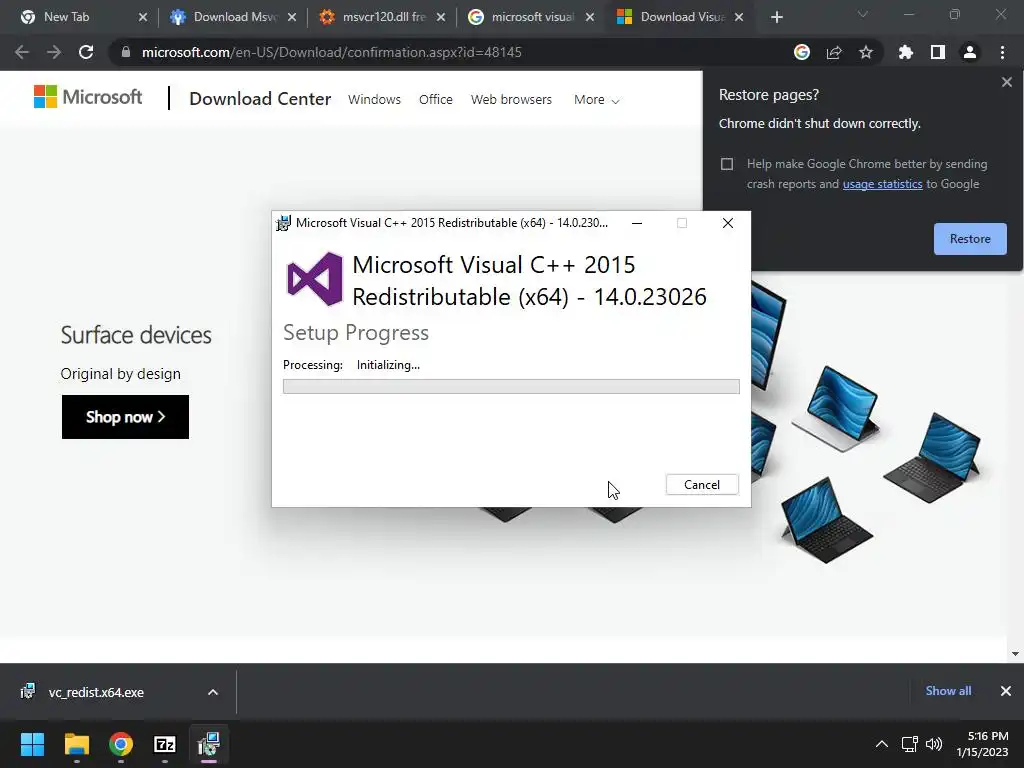This screenshot has height=768, width=1024.
Task: Reload the Microsoft download page
Action: [x=86, y=52]
